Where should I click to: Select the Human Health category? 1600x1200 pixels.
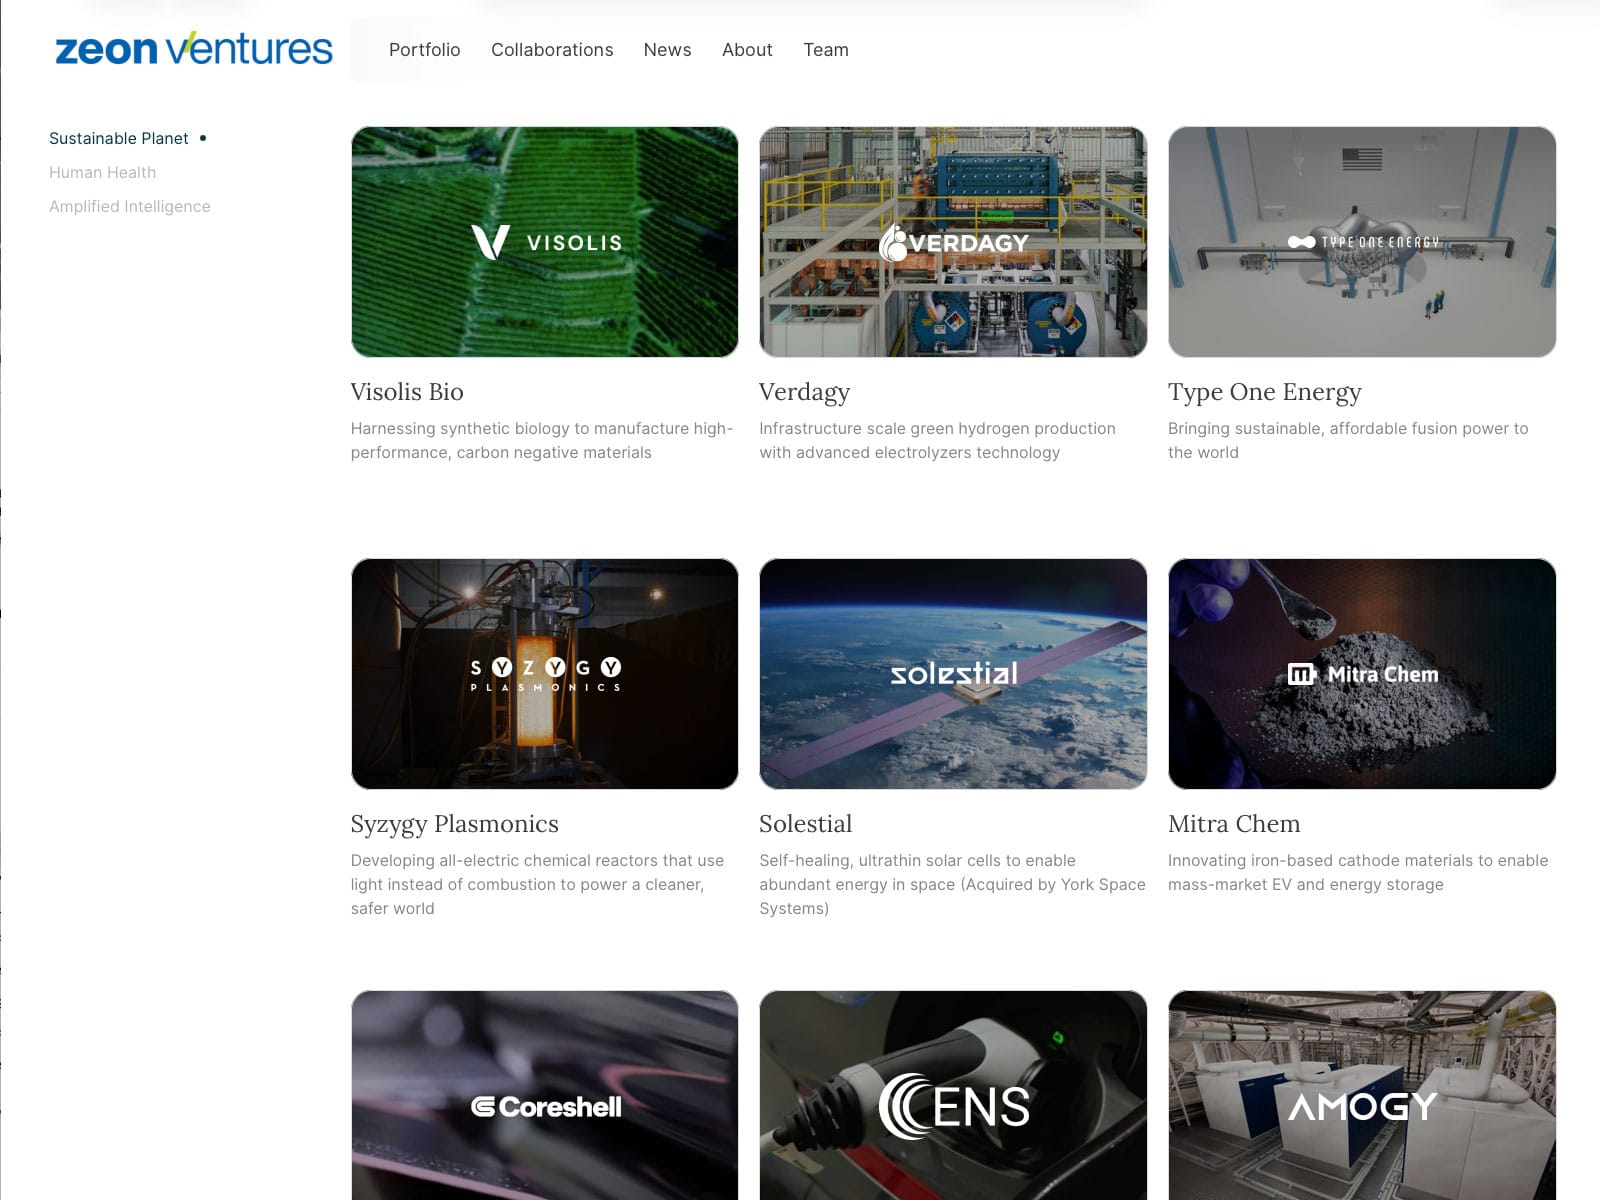[x=102, y=172]
